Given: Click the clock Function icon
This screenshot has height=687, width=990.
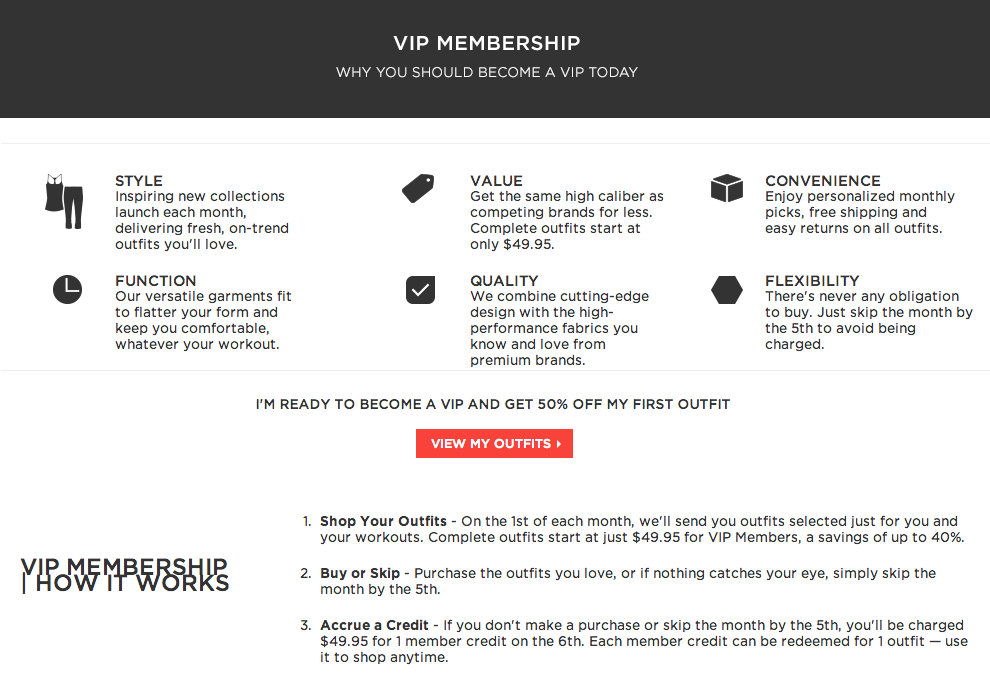Looking at the screenshot, I should coord(67,289).
